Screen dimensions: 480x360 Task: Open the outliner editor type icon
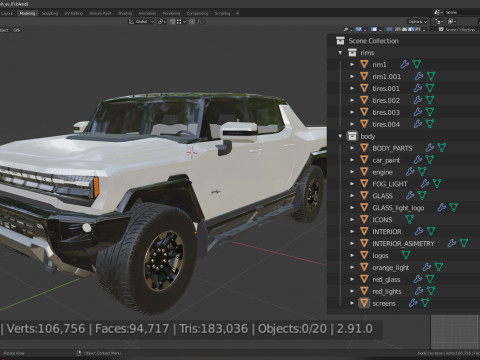[439, 21]
